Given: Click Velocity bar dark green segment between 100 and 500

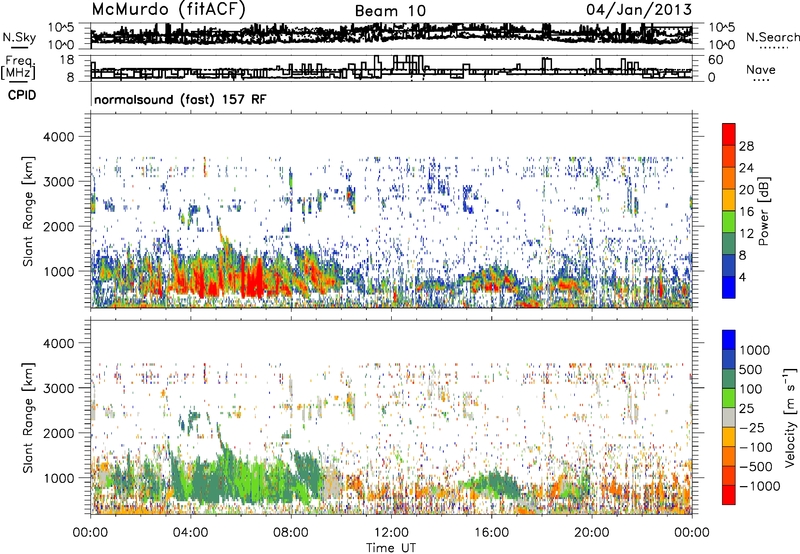Looking at the screenshot, I should point(729,379).
